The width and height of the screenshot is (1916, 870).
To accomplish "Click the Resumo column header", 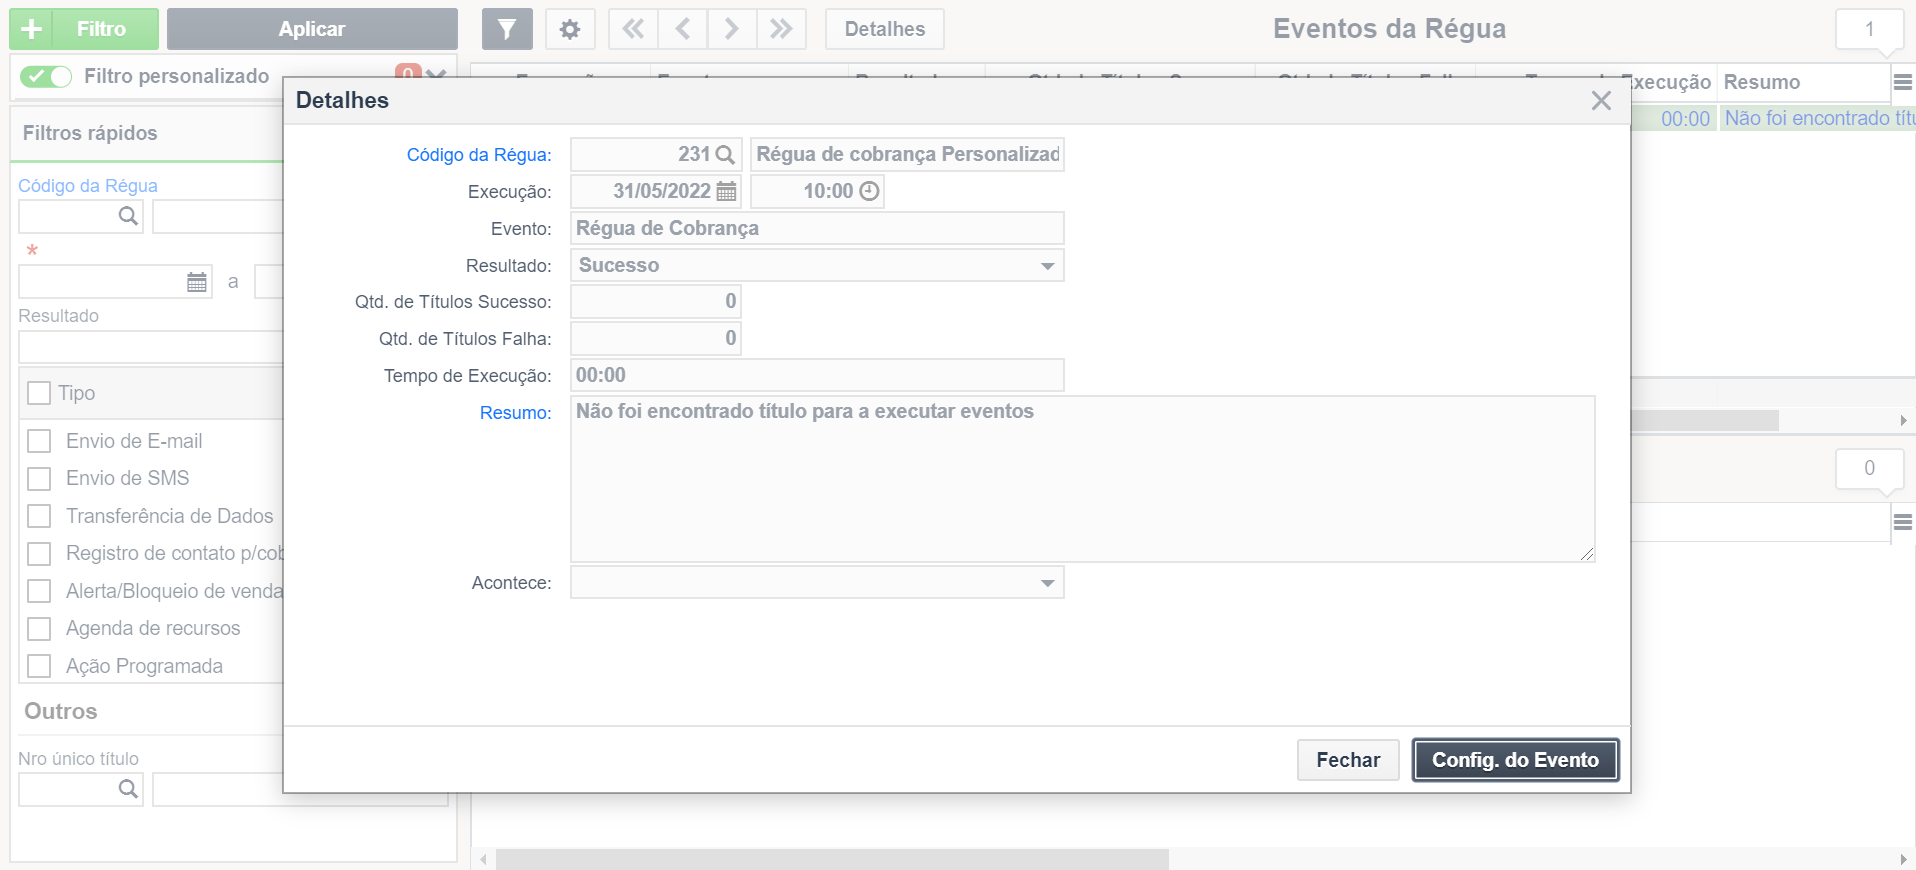I will pos(1761,83).
